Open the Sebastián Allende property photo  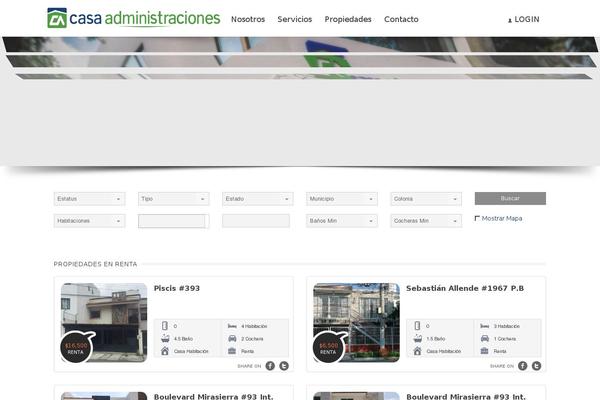[357, 322]
